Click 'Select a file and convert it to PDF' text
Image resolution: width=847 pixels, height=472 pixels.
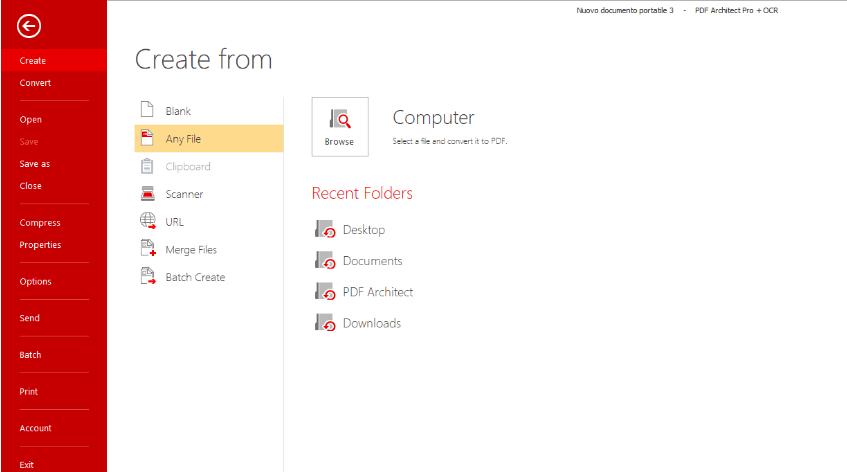click(449, 141)
